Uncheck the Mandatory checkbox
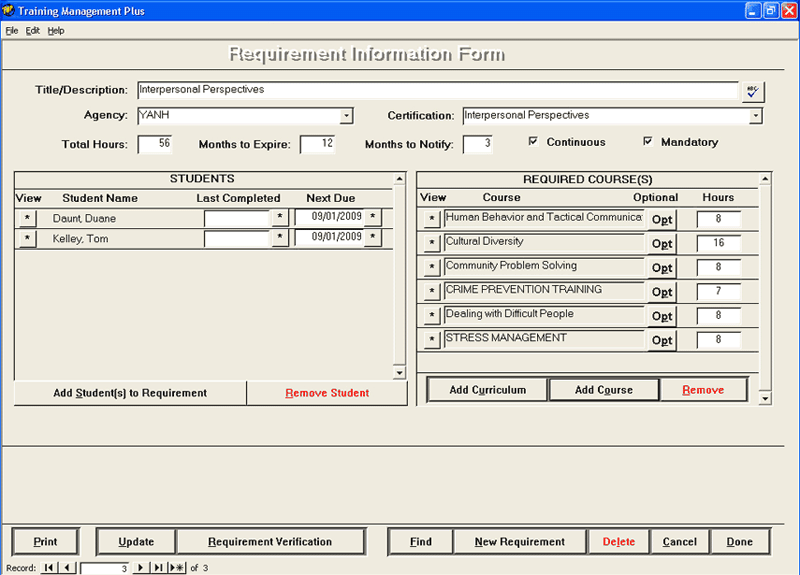 coord(648,142)
